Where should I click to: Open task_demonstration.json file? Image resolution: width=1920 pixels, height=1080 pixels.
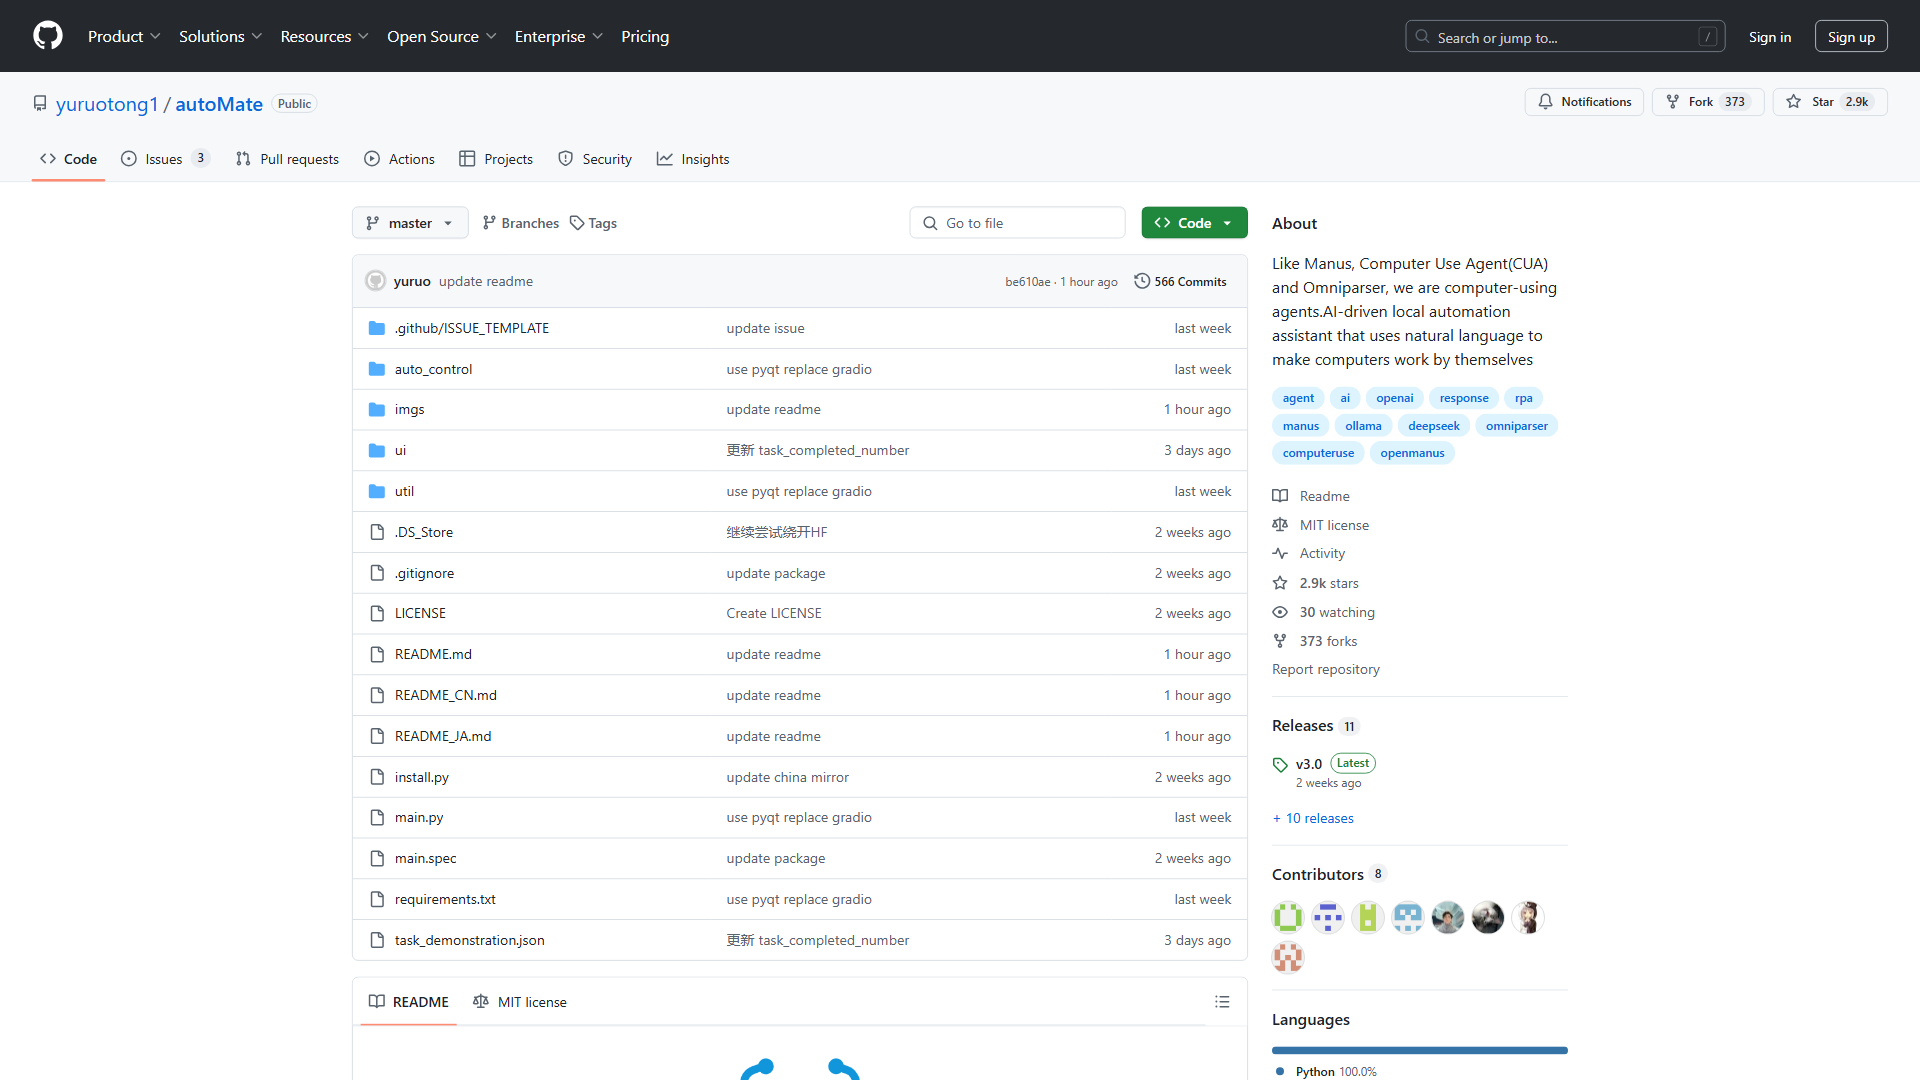point(469,940)
